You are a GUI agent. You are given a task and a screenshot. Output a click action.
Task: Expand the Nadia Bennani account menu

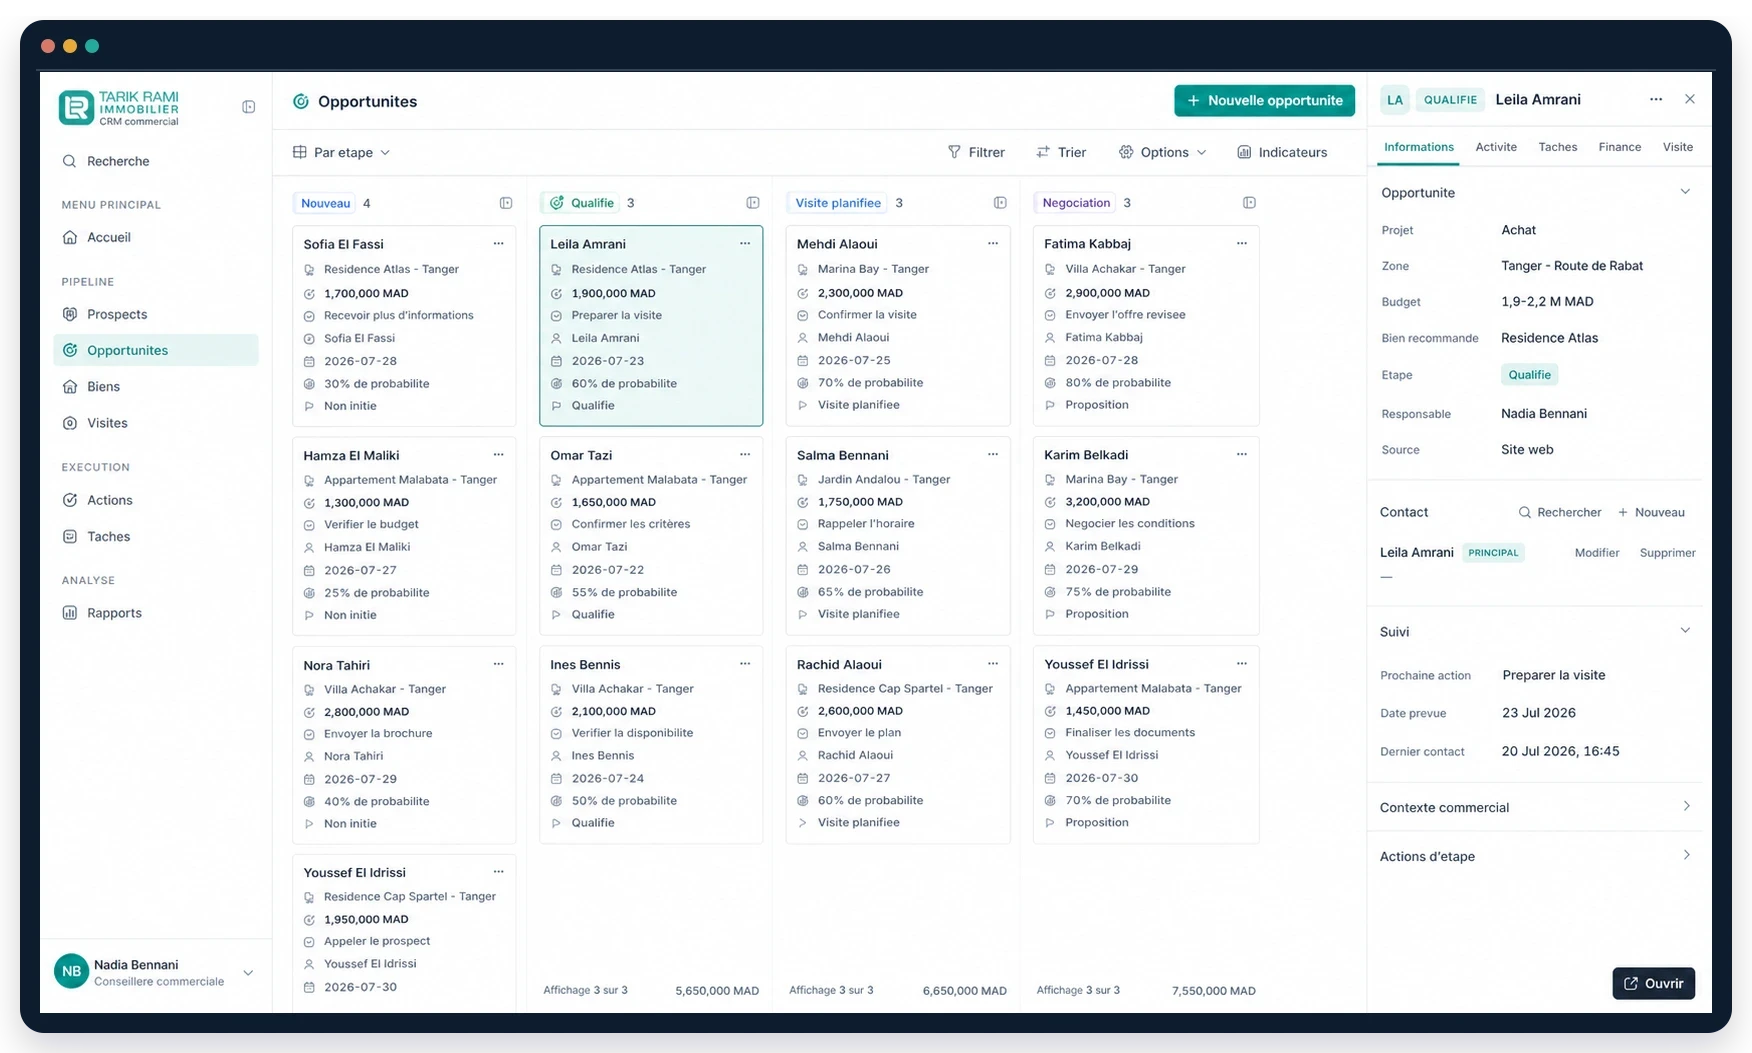(248, 972)
